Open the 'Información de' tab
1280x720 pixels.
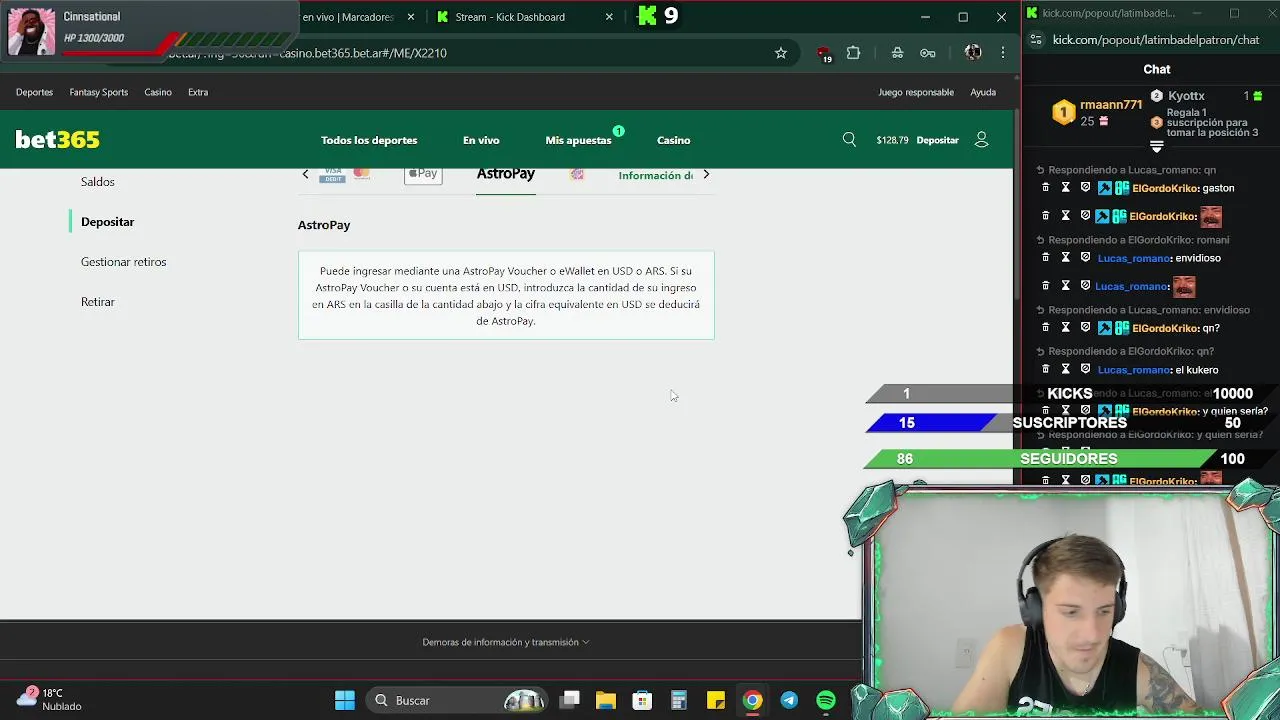click(x=656, y=175)
